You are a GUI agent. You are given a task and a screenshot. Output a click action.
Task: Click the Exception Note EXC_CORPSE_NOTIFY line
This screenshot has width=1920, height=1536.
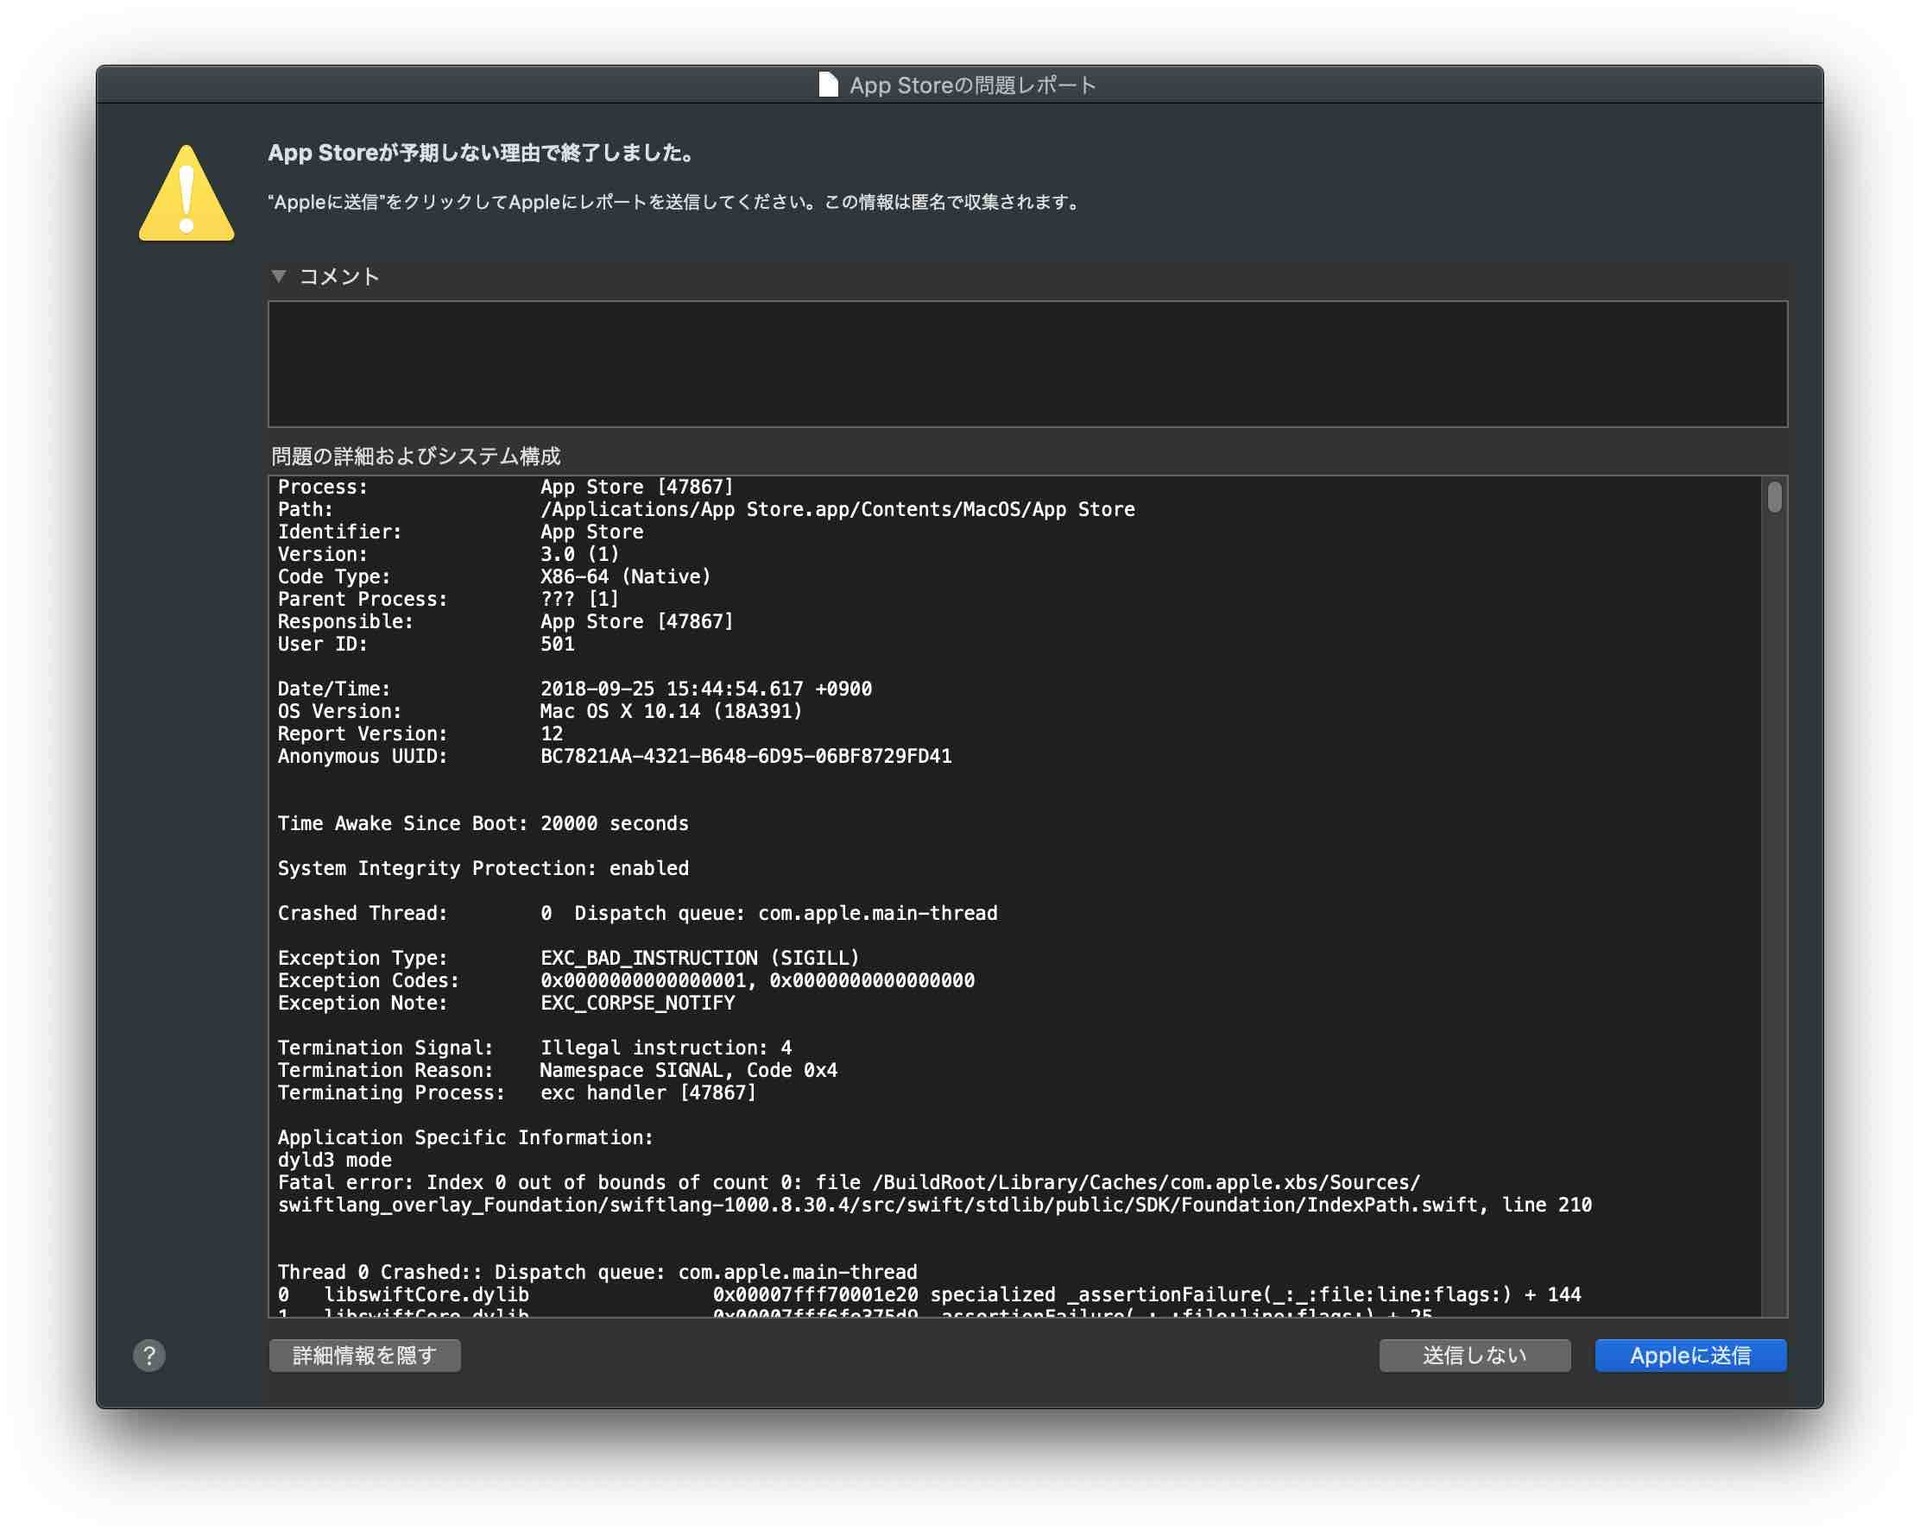(506, 1003)
